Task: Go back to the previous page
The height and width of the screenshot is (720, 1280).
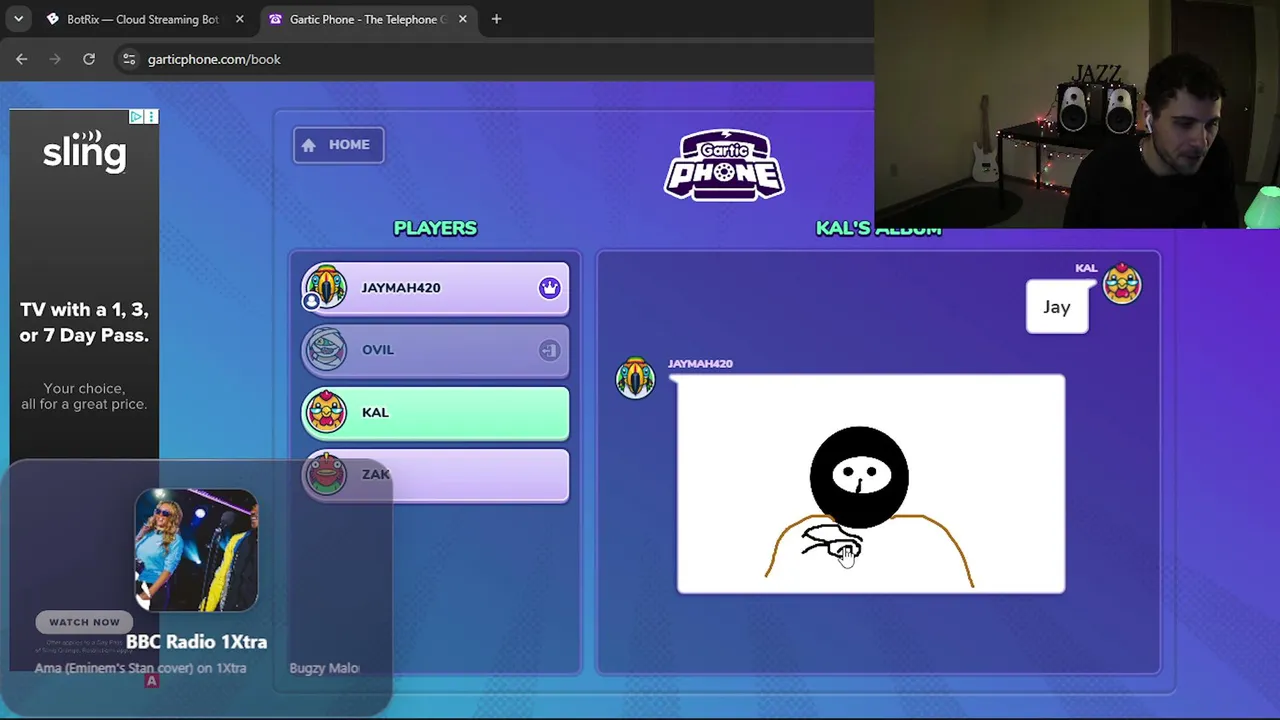Action: click(22, 59)
